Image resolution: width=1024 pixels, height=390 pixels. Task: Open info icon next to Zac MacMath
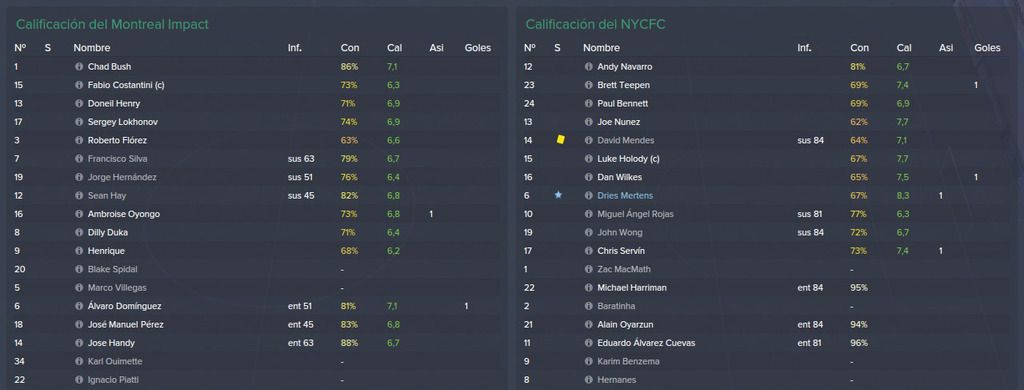tap(588, 269)
